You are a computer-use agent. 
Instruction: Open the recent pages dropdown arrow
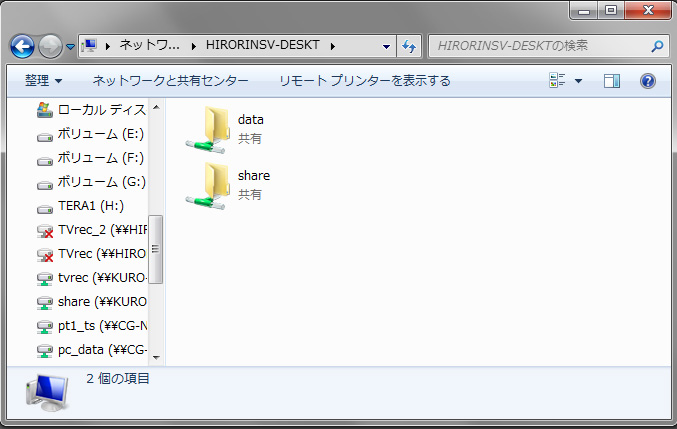(70, 46)
